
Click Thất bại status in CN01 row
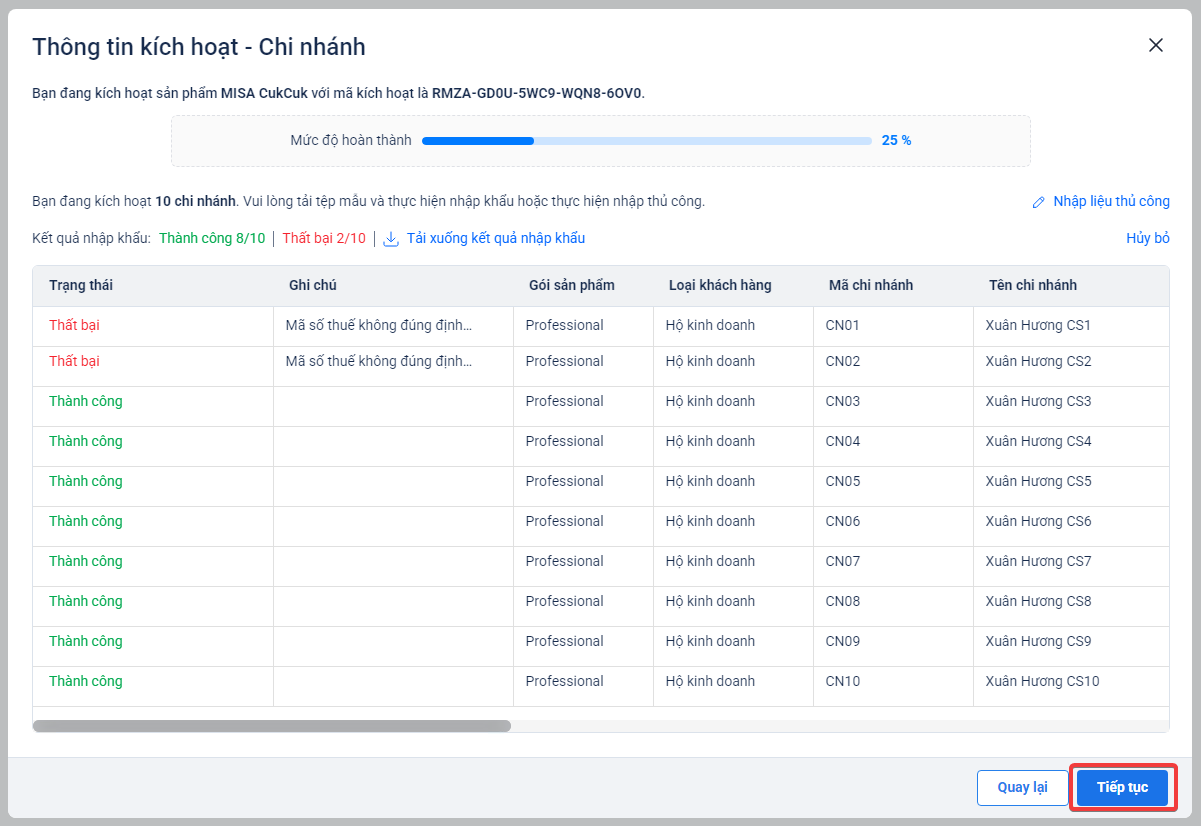click(74, 325)
